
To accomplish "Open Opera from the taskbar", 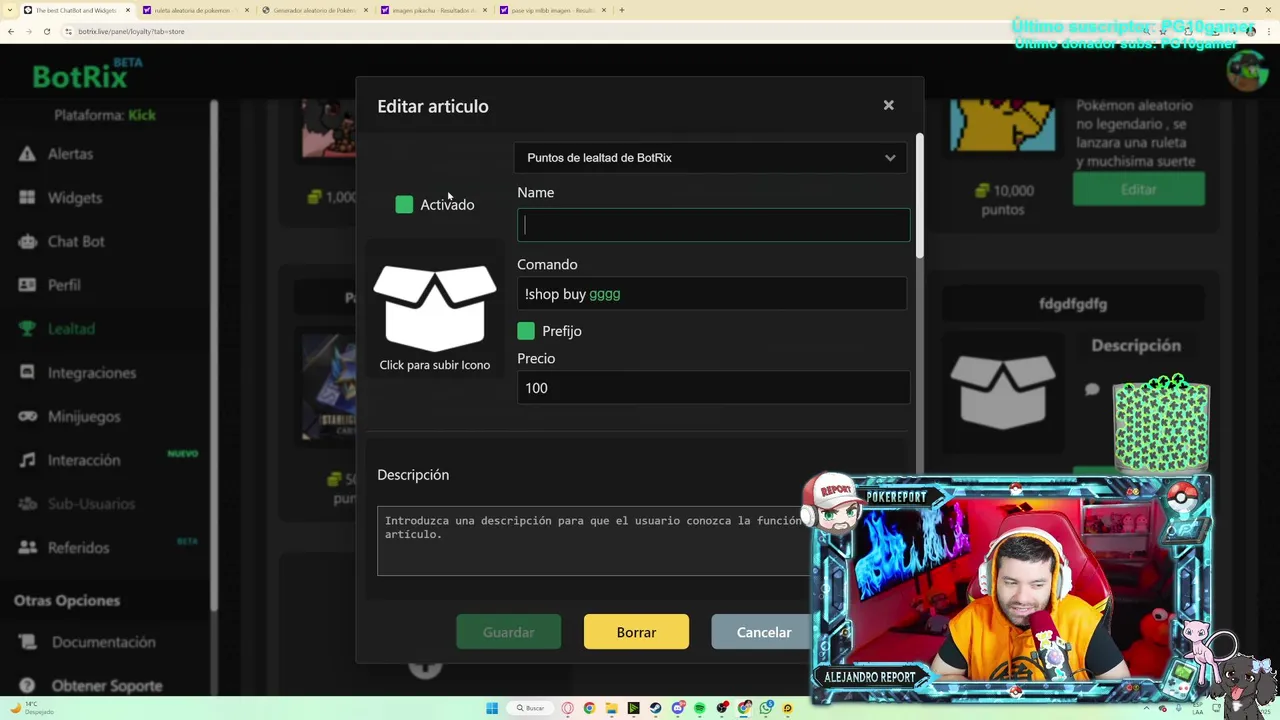I will (567, 708).
